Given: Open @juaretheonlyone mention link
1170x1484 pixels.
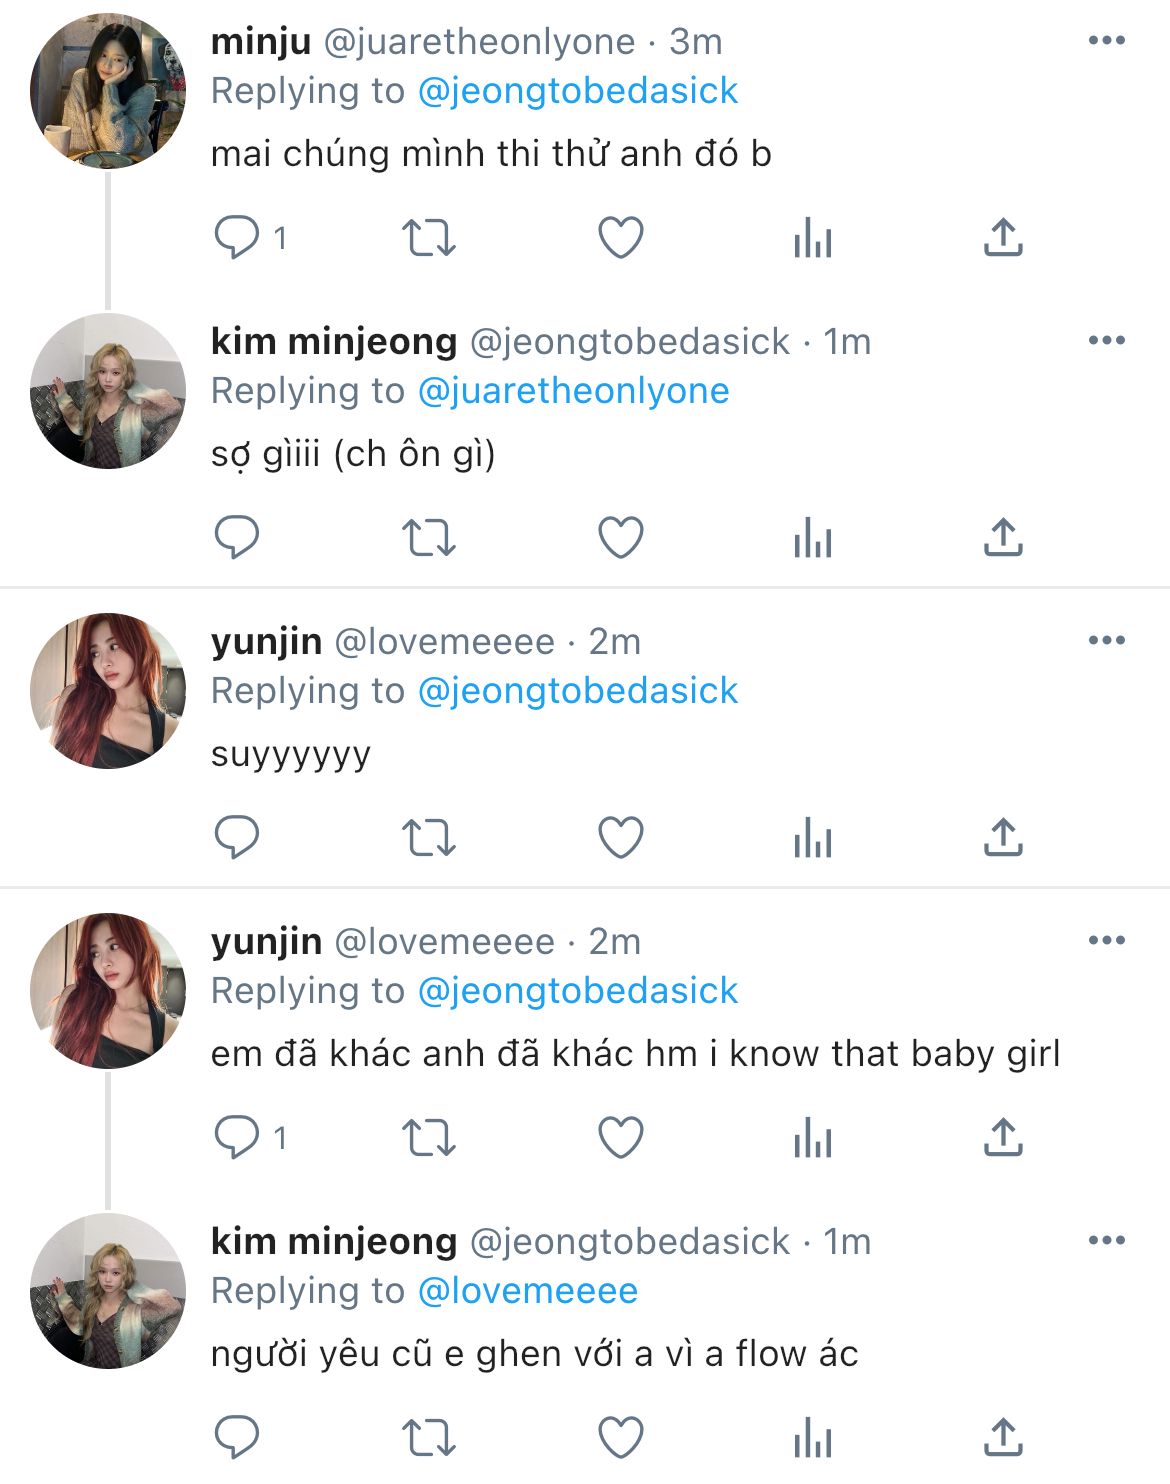Looking at the screenshot, I should (x=573, y=391).
